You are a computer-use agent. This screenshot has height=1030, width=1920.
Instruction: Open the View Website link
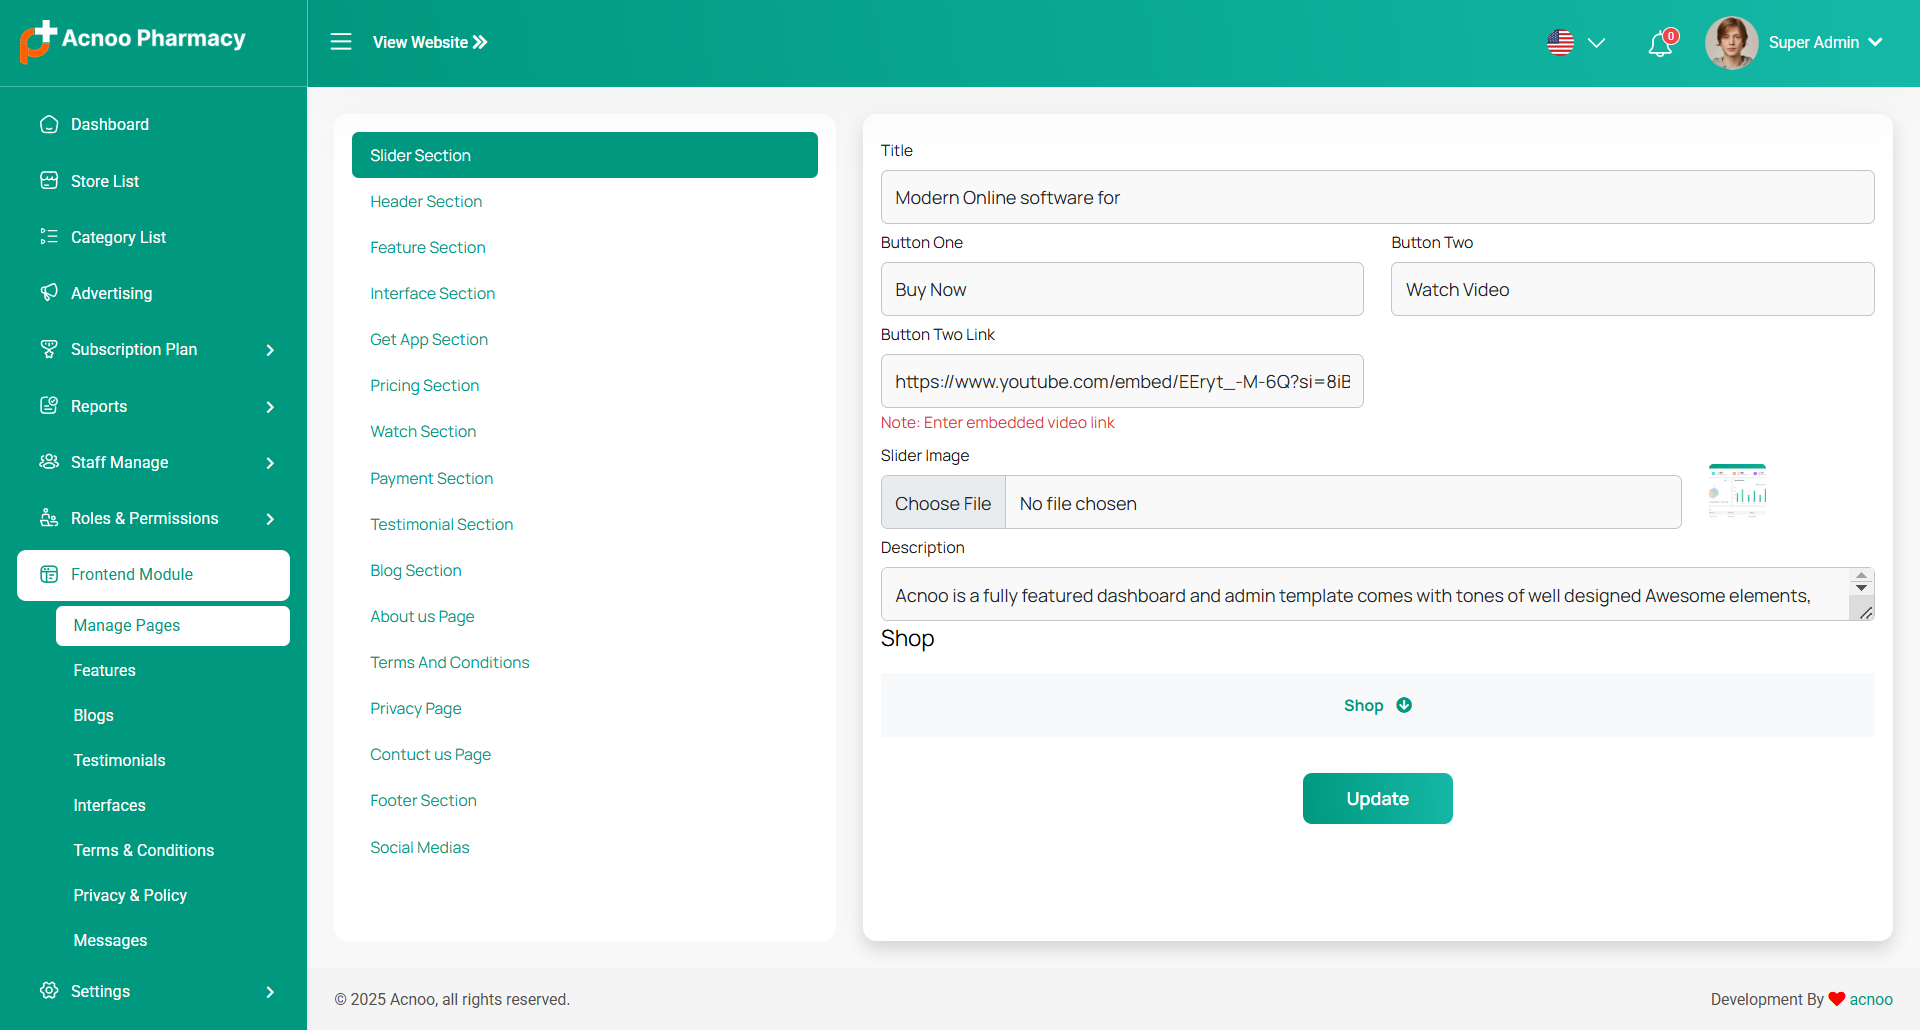pos(430,42)
